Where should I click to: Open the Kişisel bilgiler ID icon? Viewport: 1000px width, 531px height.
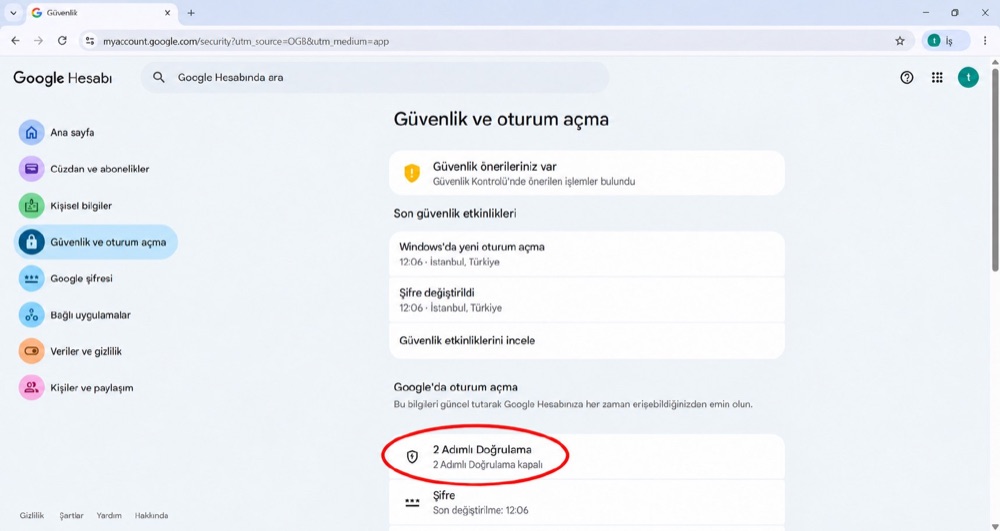pyautogui.click(x=31, y=206)
